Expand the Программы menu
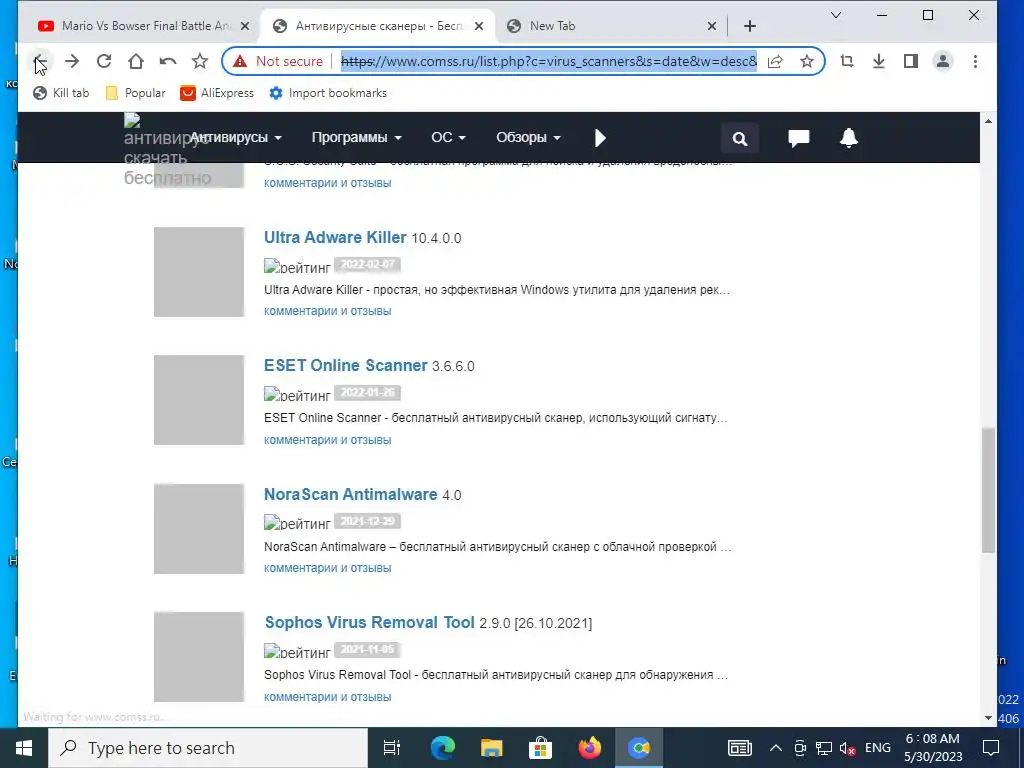Viewport: 1024px width, 768px height. tap(357, 137)
